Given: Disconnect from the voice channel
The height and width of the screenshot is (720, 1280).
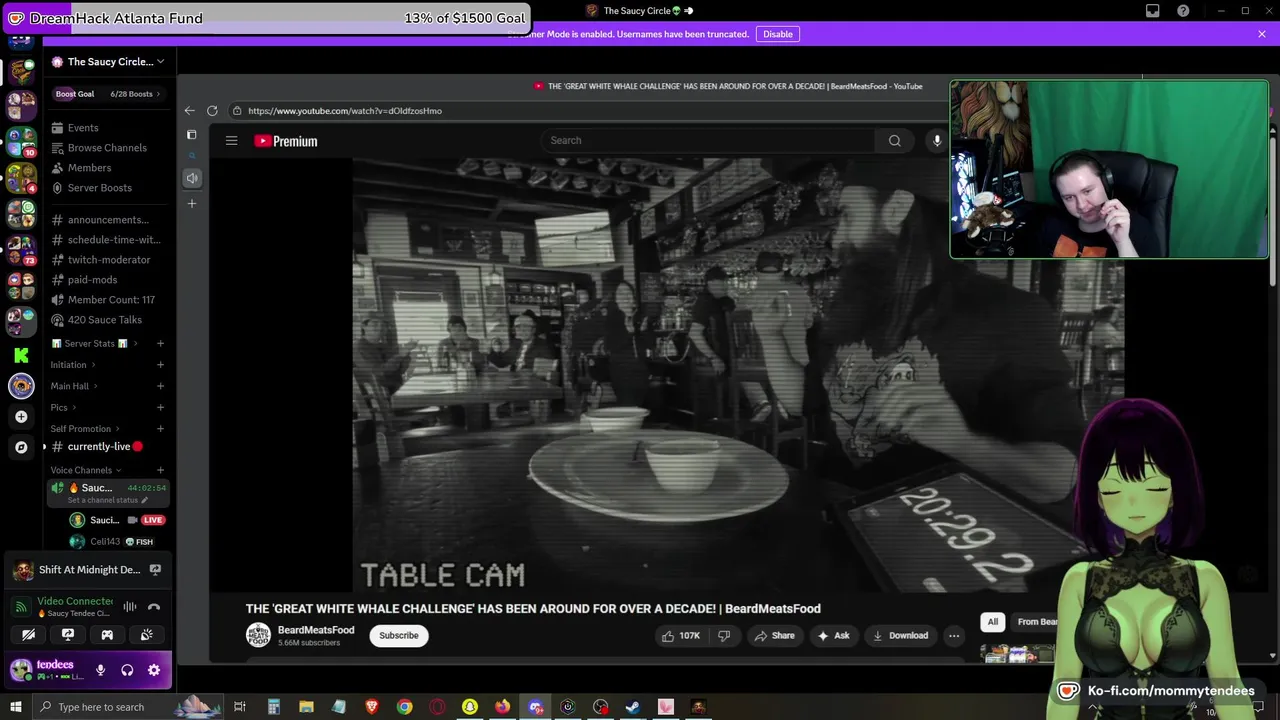Looking at the screenshot, I should coord(154,607).
